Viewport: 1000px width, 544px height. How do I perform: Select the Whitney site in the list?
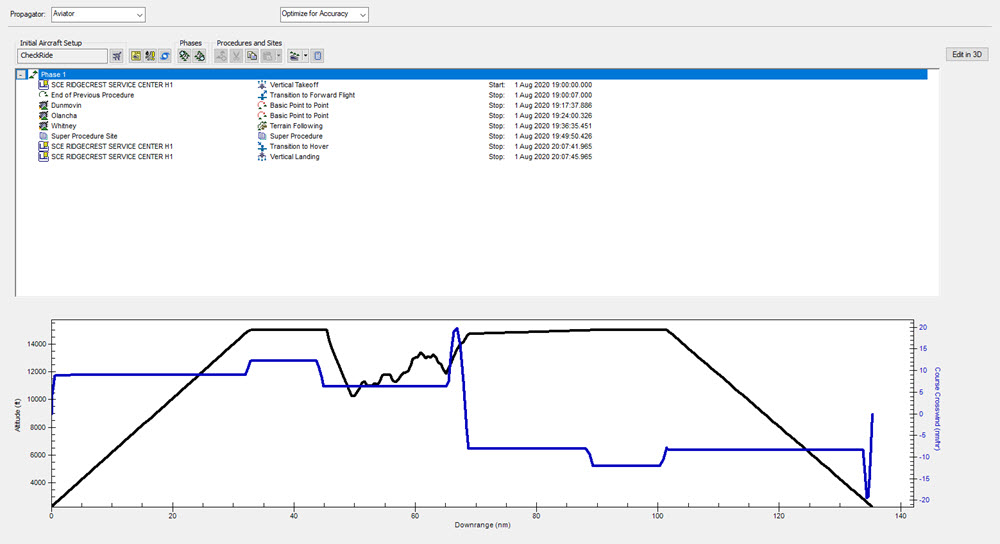64,126
